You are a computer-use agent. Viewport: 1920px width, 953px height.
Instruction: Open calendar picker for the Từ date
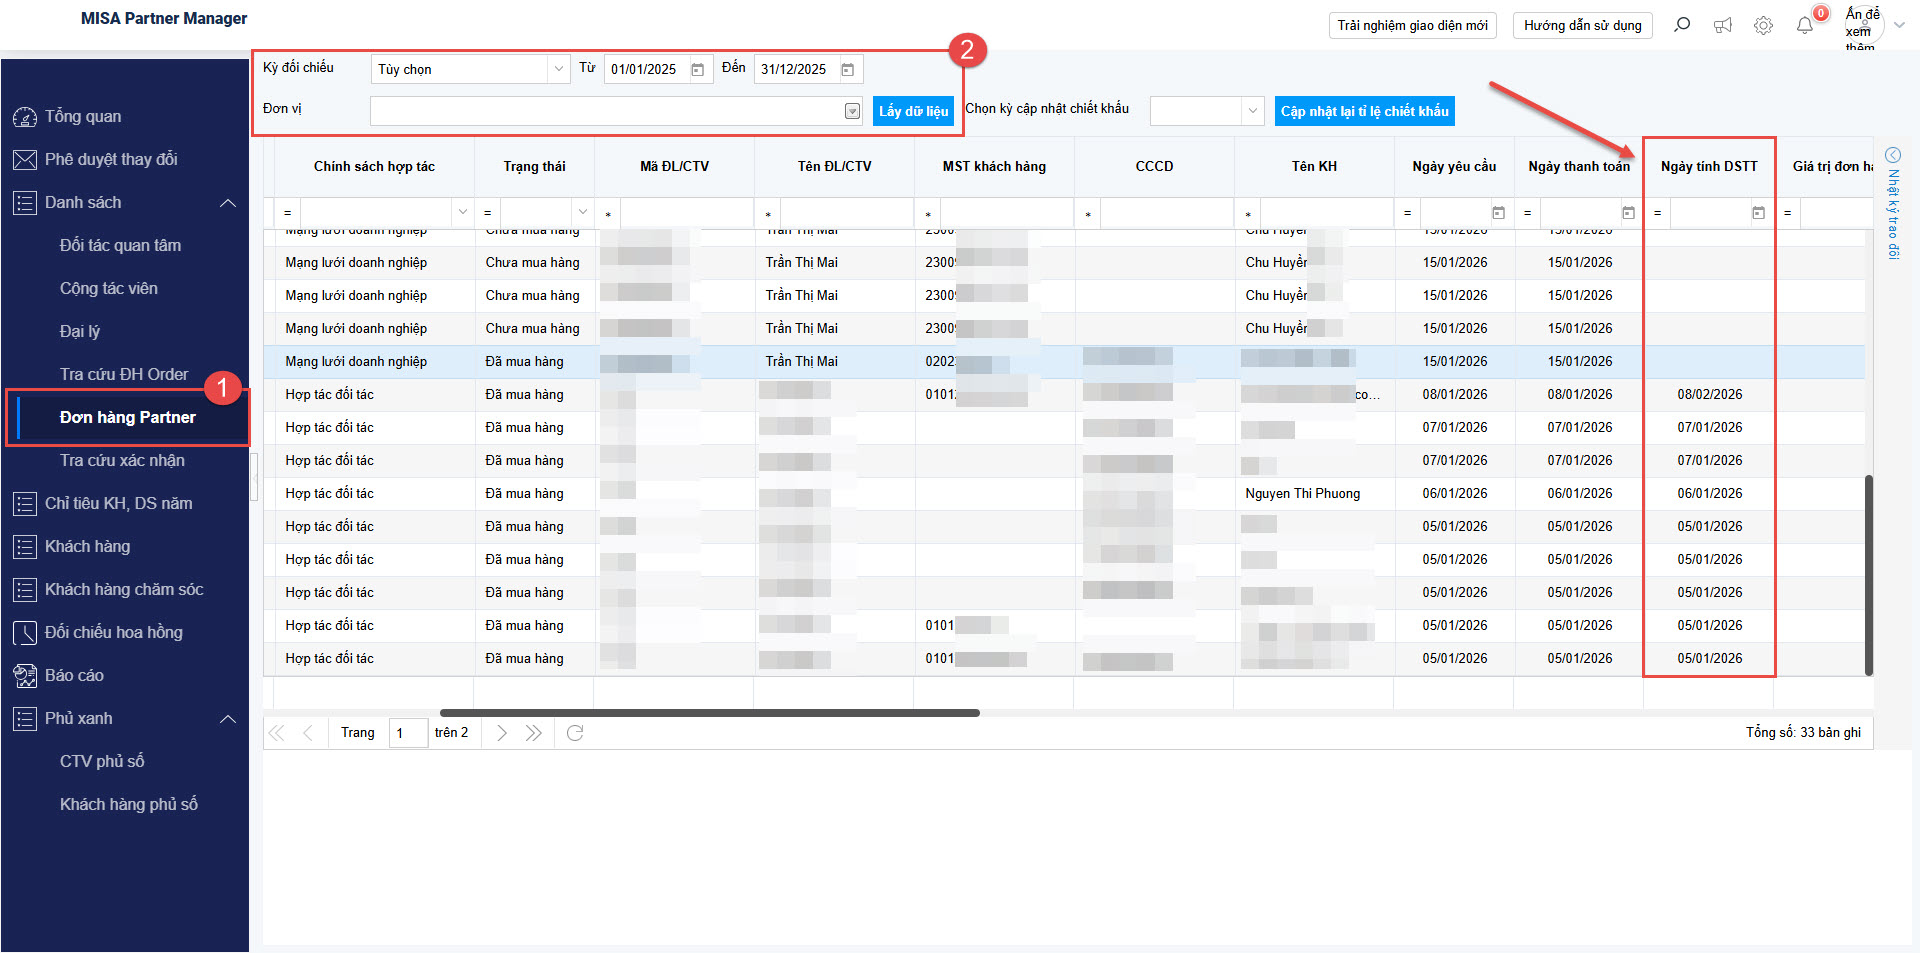click(x=698, y=70)
